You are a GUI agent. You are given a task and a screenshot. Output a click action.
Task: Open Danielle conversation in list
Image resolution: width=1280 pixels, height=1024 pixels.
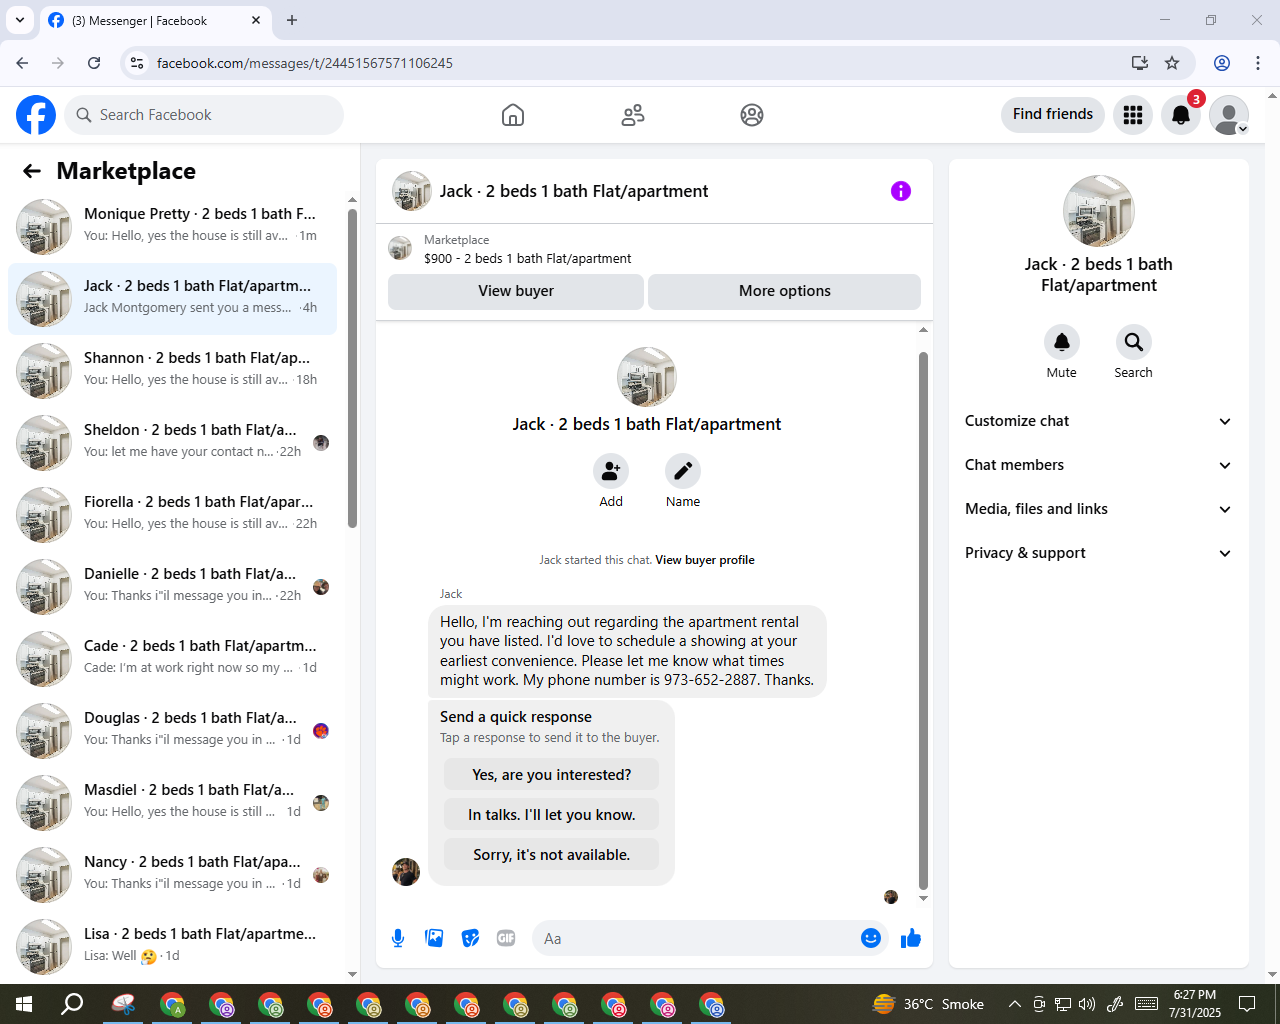[x=173, y=587]
